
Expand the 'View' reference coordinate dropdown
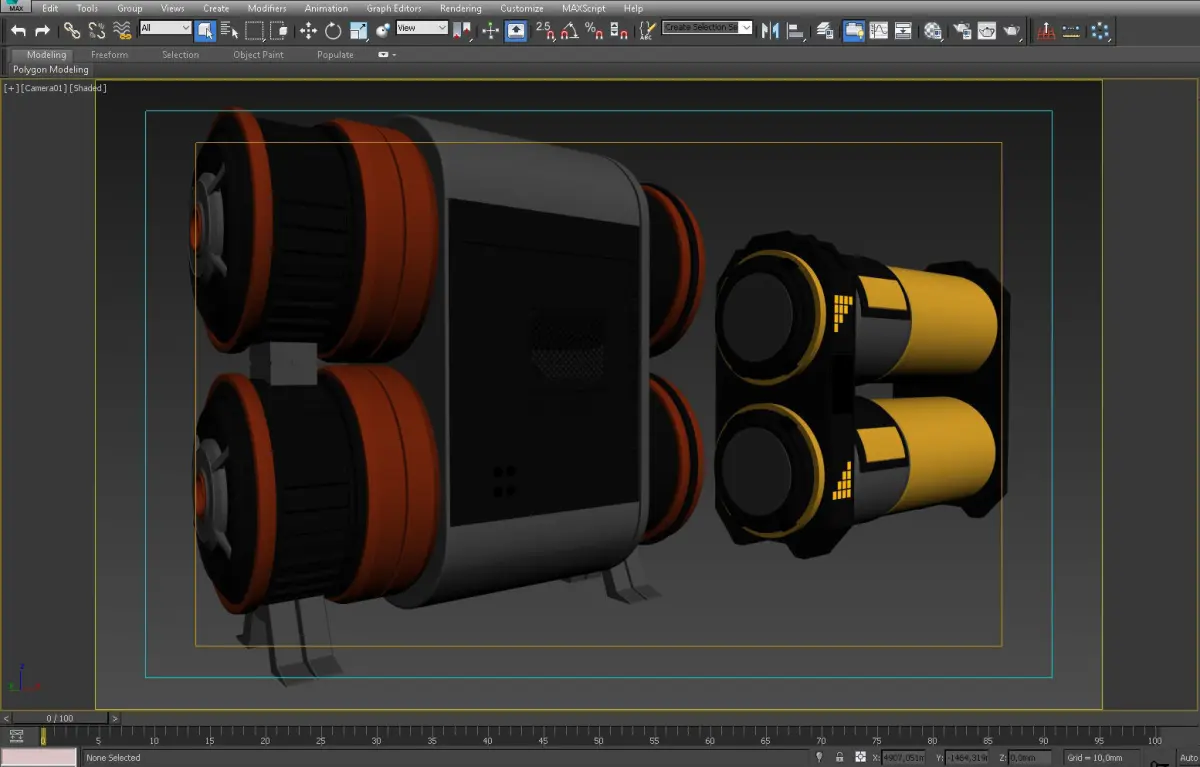pyautogui.click(x=421, y=28)
